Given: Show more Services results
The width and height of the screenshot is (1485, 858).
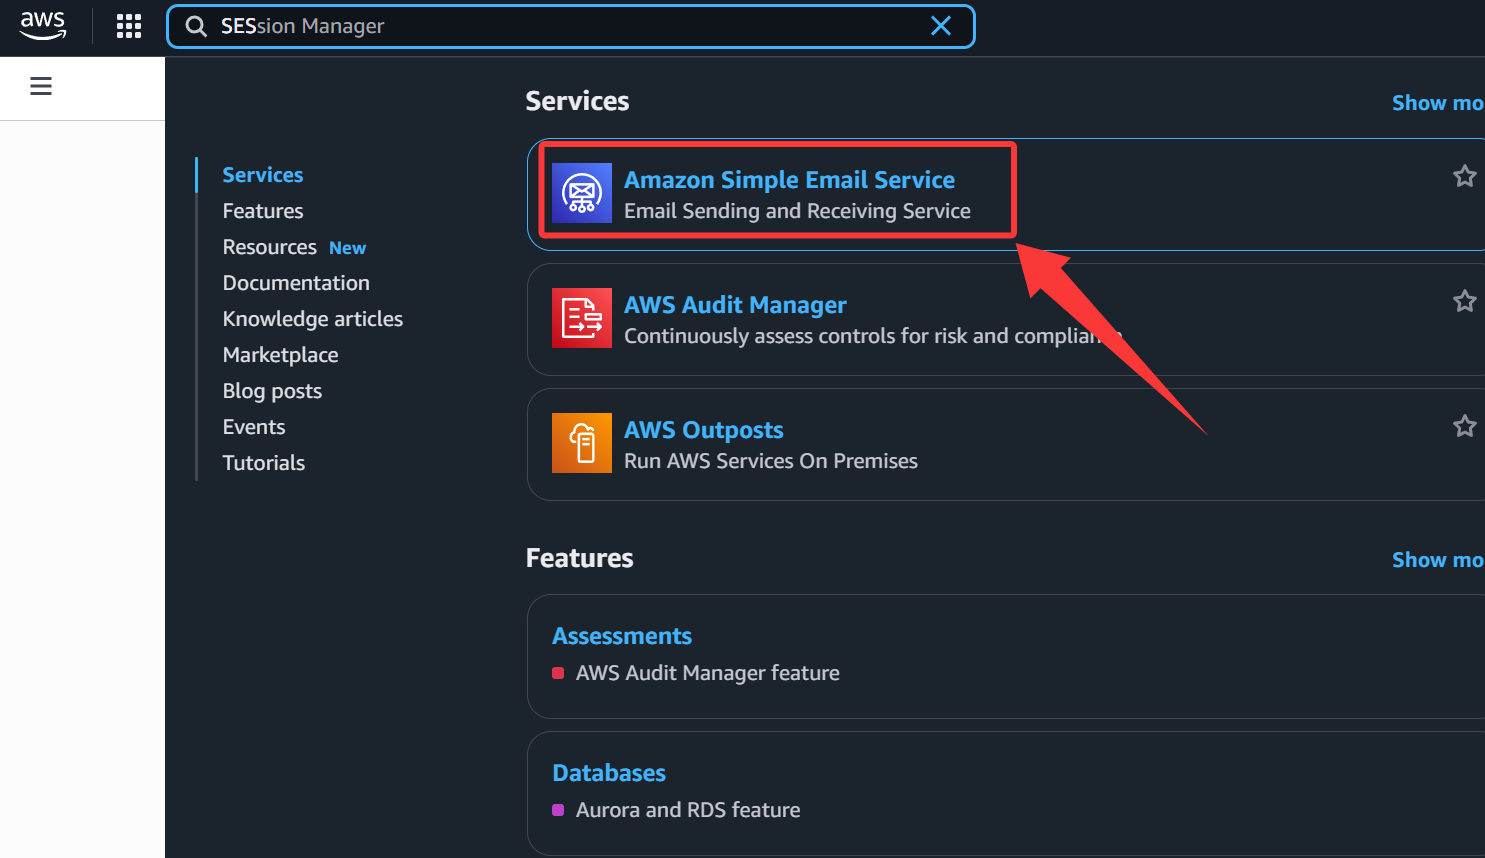Looking at the screenshot, I should click(1438, 103).
